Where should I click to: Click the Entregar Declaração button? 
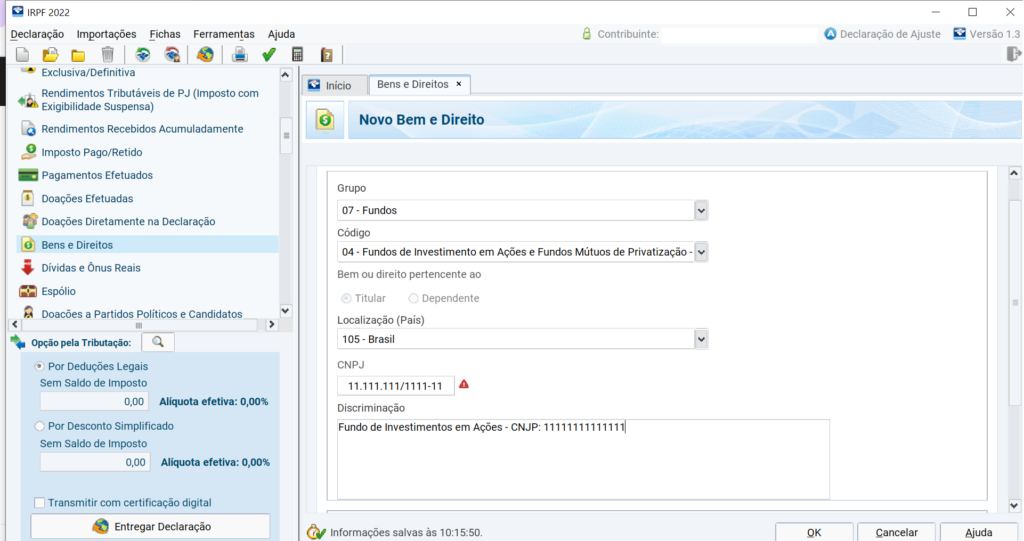pos(151,526)
